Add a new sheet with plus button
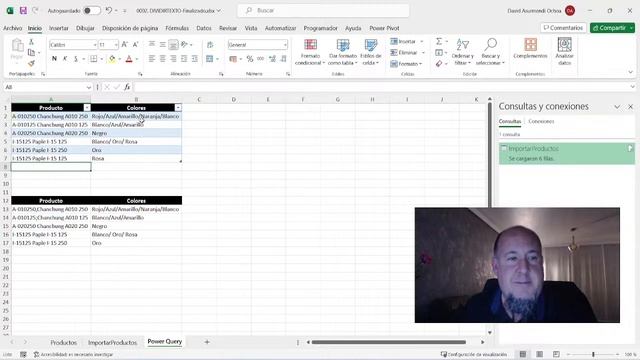 [x=207, y=342]
